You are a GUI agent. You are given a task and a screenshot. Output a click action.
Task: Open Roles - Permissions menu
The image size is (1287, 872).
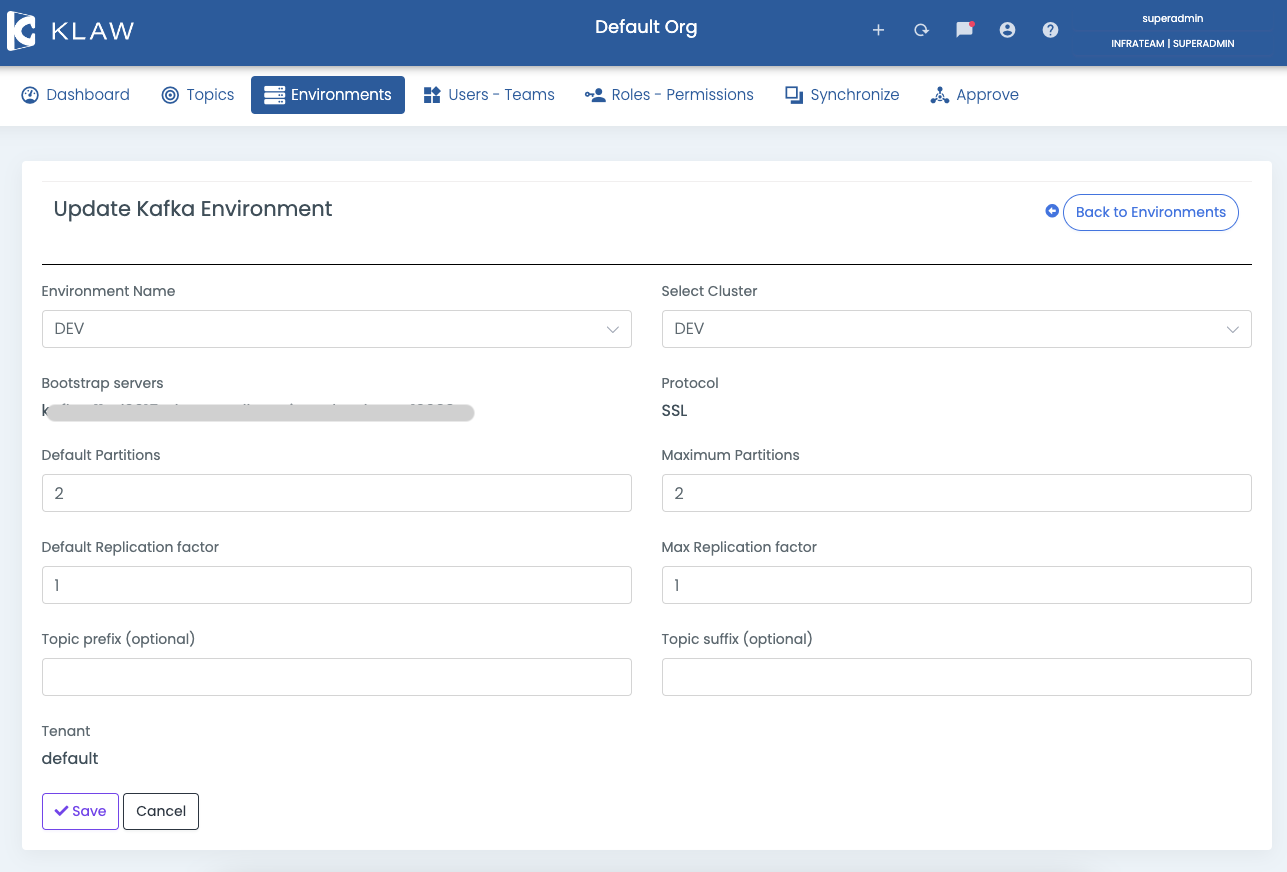point(669,95)
